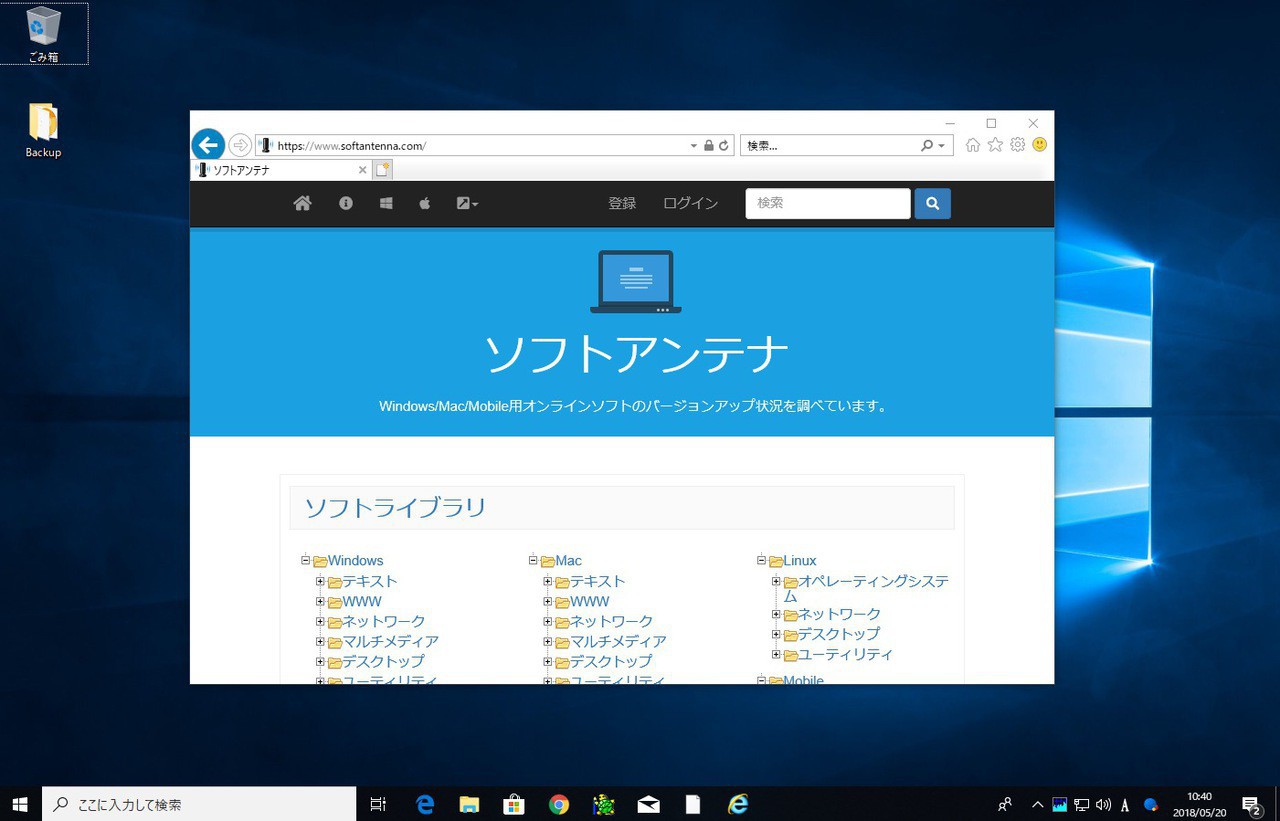This screenshot has width=1280, height=821.
Task: Click the house icon in site navbar
Action: pyautogui.click(x=302, y=203)
